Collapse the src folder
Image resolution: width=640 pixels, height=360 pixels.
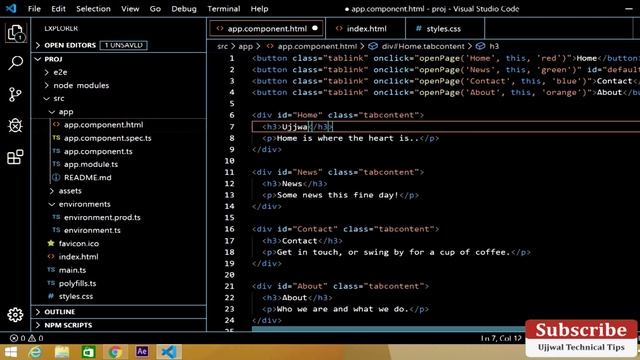pos(59,98)
